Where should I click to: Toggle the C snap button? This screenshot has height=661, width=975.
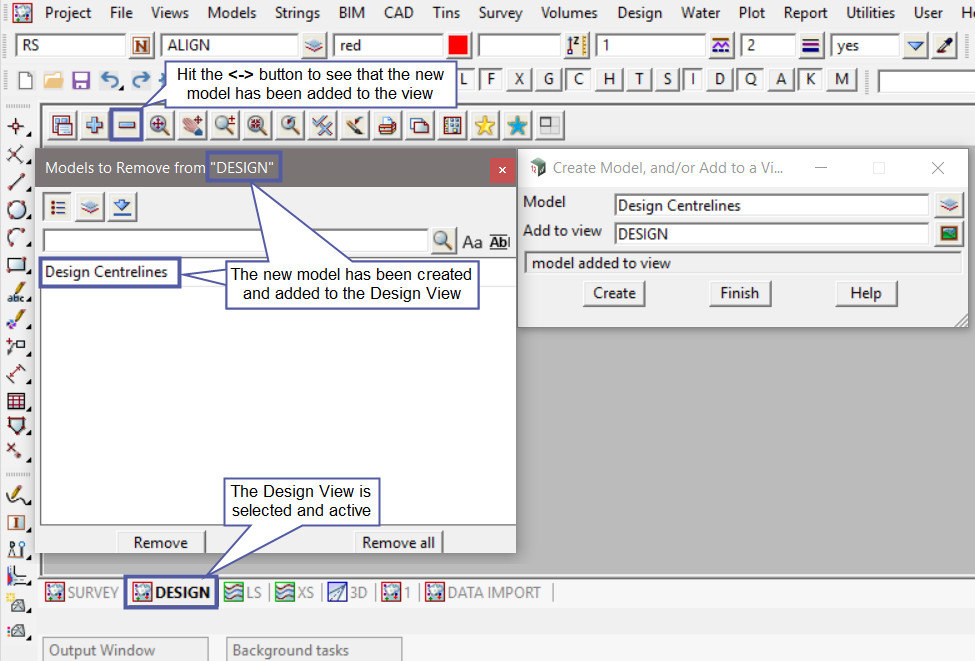click(x=578, y=80)
